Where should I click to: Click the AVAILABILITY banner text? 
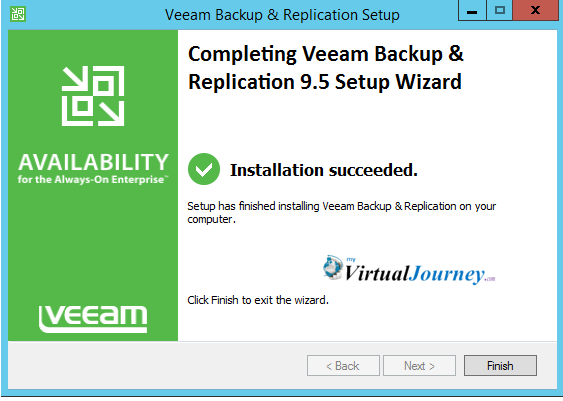93,162
